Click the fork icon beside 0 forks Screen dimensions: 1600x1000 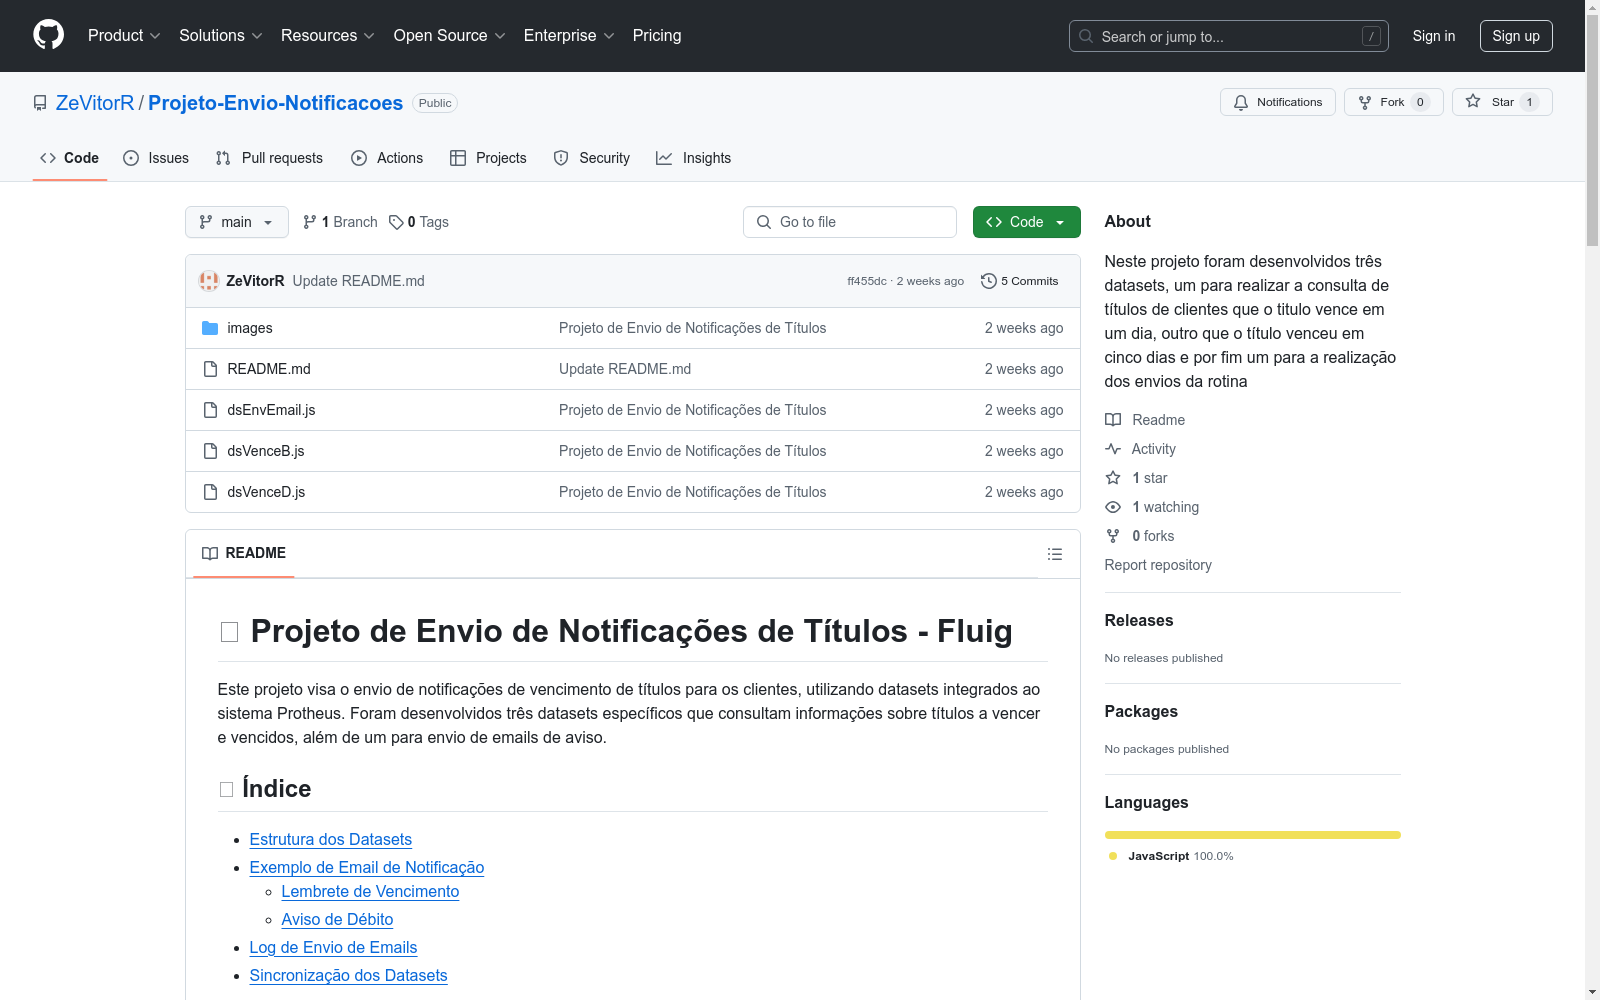1113,536
